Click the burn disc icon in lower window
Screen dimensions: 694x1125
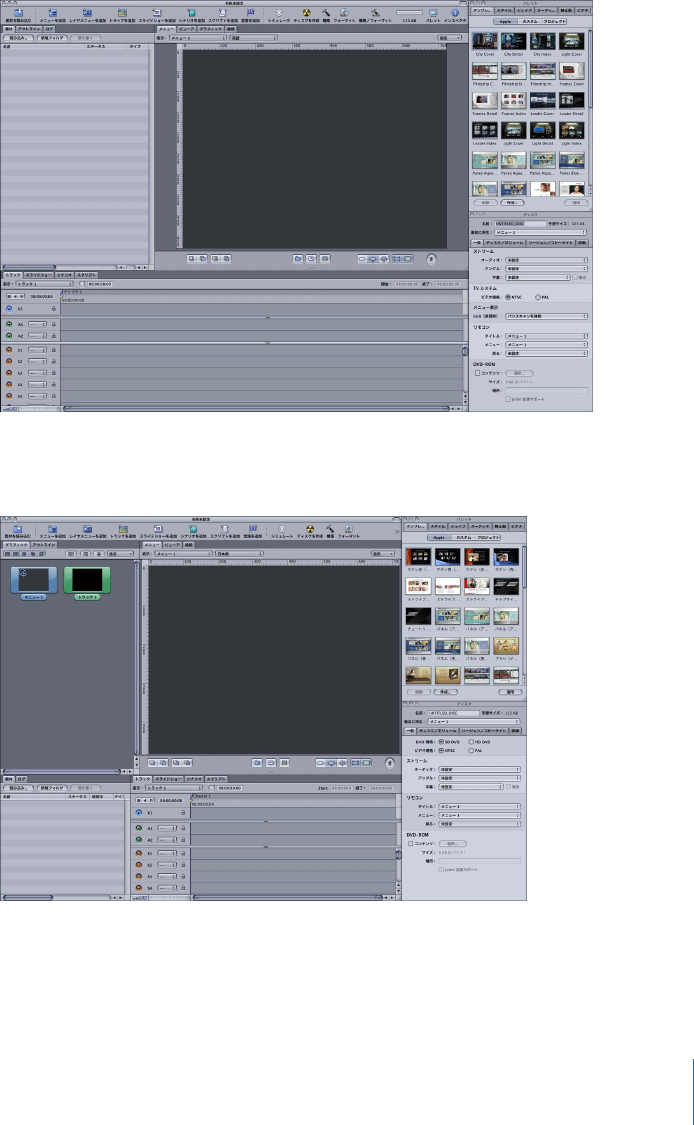(x=310, y=529)
